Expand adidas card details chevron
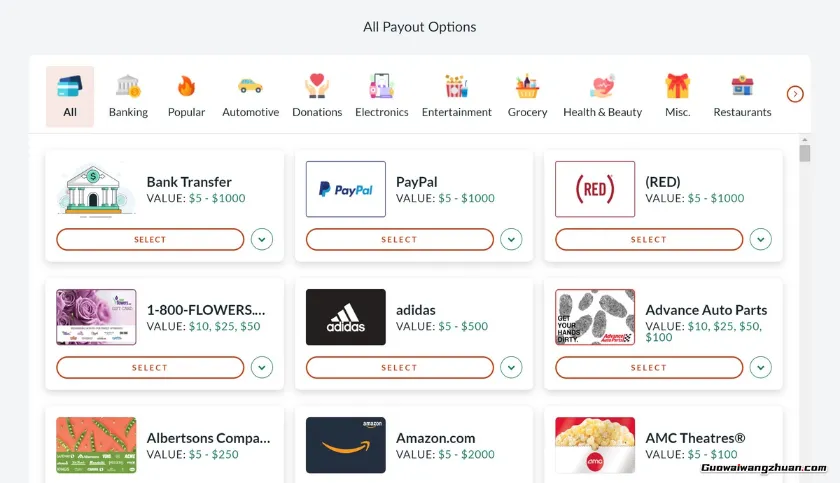This screenshot has height=483, width=840. coord(512,368)
